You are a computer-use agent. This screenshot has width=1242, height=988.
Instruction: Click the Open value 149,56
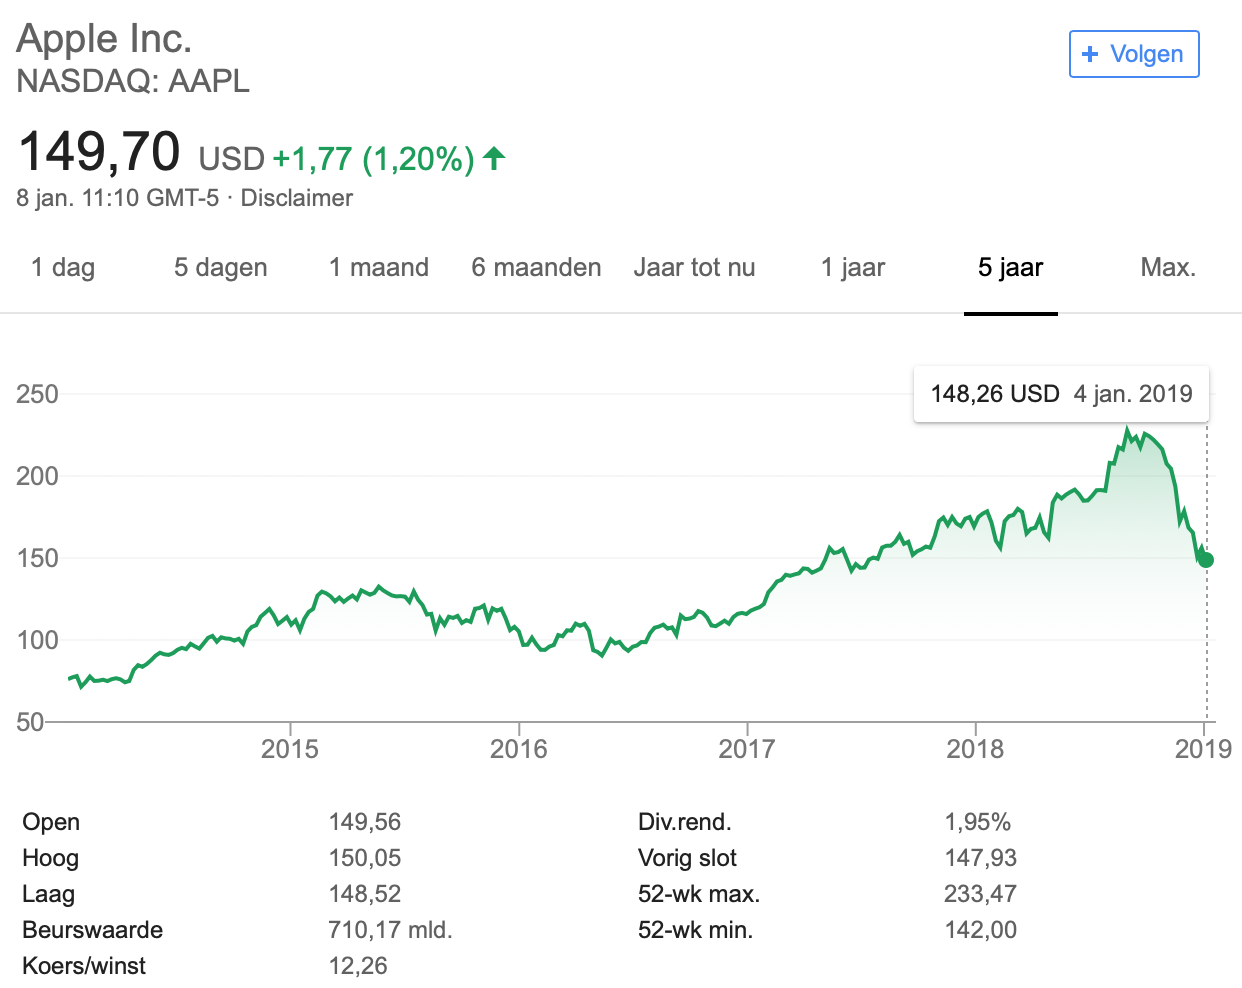click(365, 822)
